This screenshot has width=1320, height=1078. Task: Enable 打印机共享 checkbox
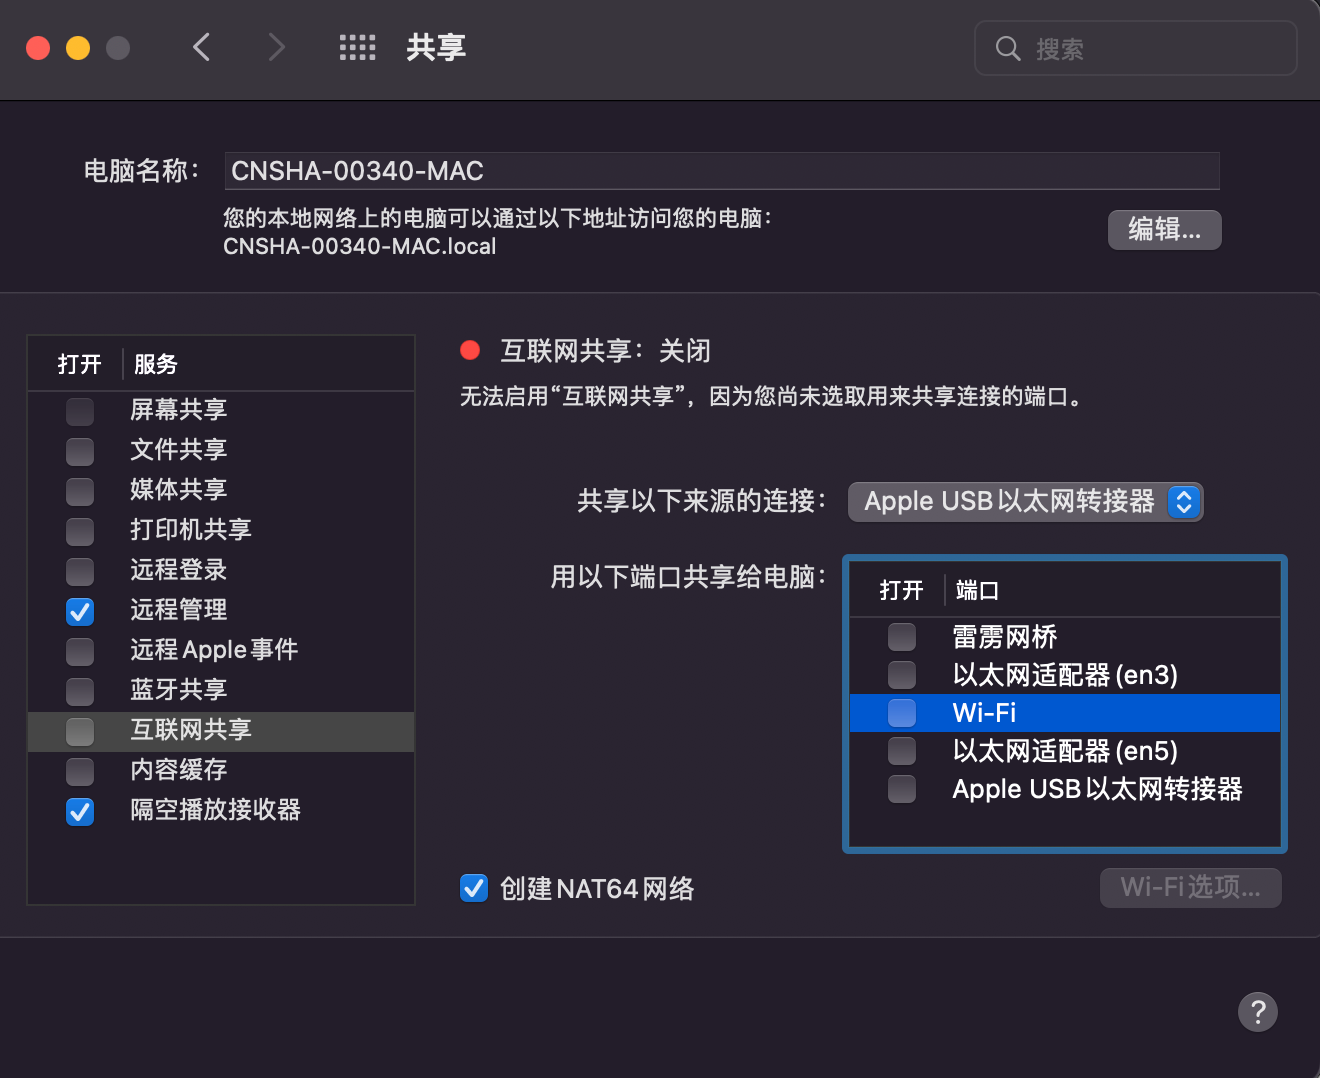pyautogui.click(x=80, y=531)
